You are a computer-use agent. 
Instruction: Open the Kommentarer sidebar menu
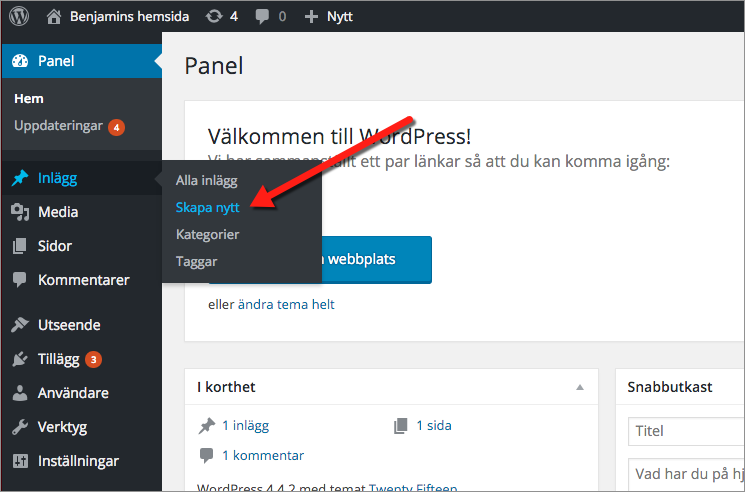point(82,280)
